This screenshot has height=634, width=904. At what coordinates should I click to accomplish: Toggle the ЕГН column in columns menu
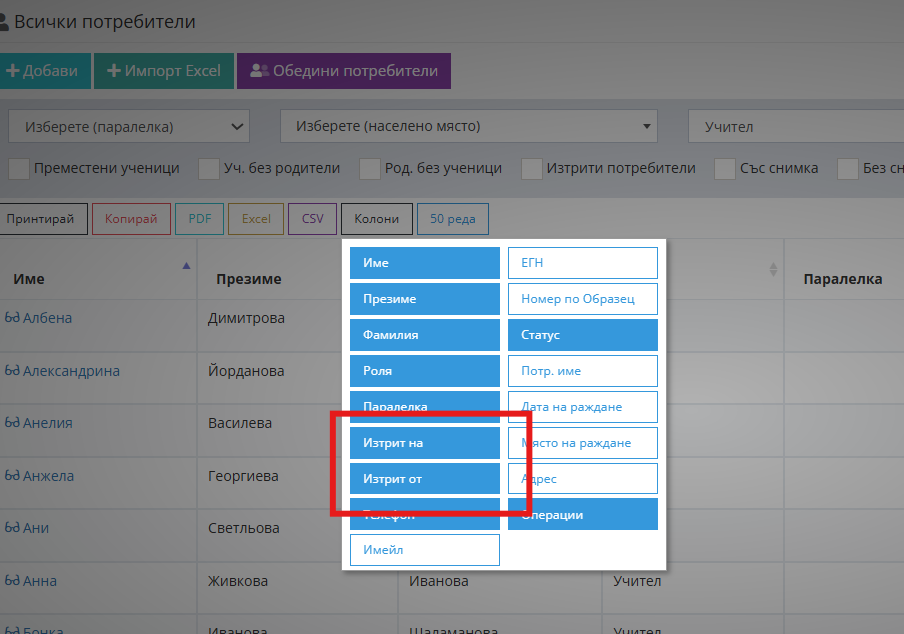coord(582,263)
